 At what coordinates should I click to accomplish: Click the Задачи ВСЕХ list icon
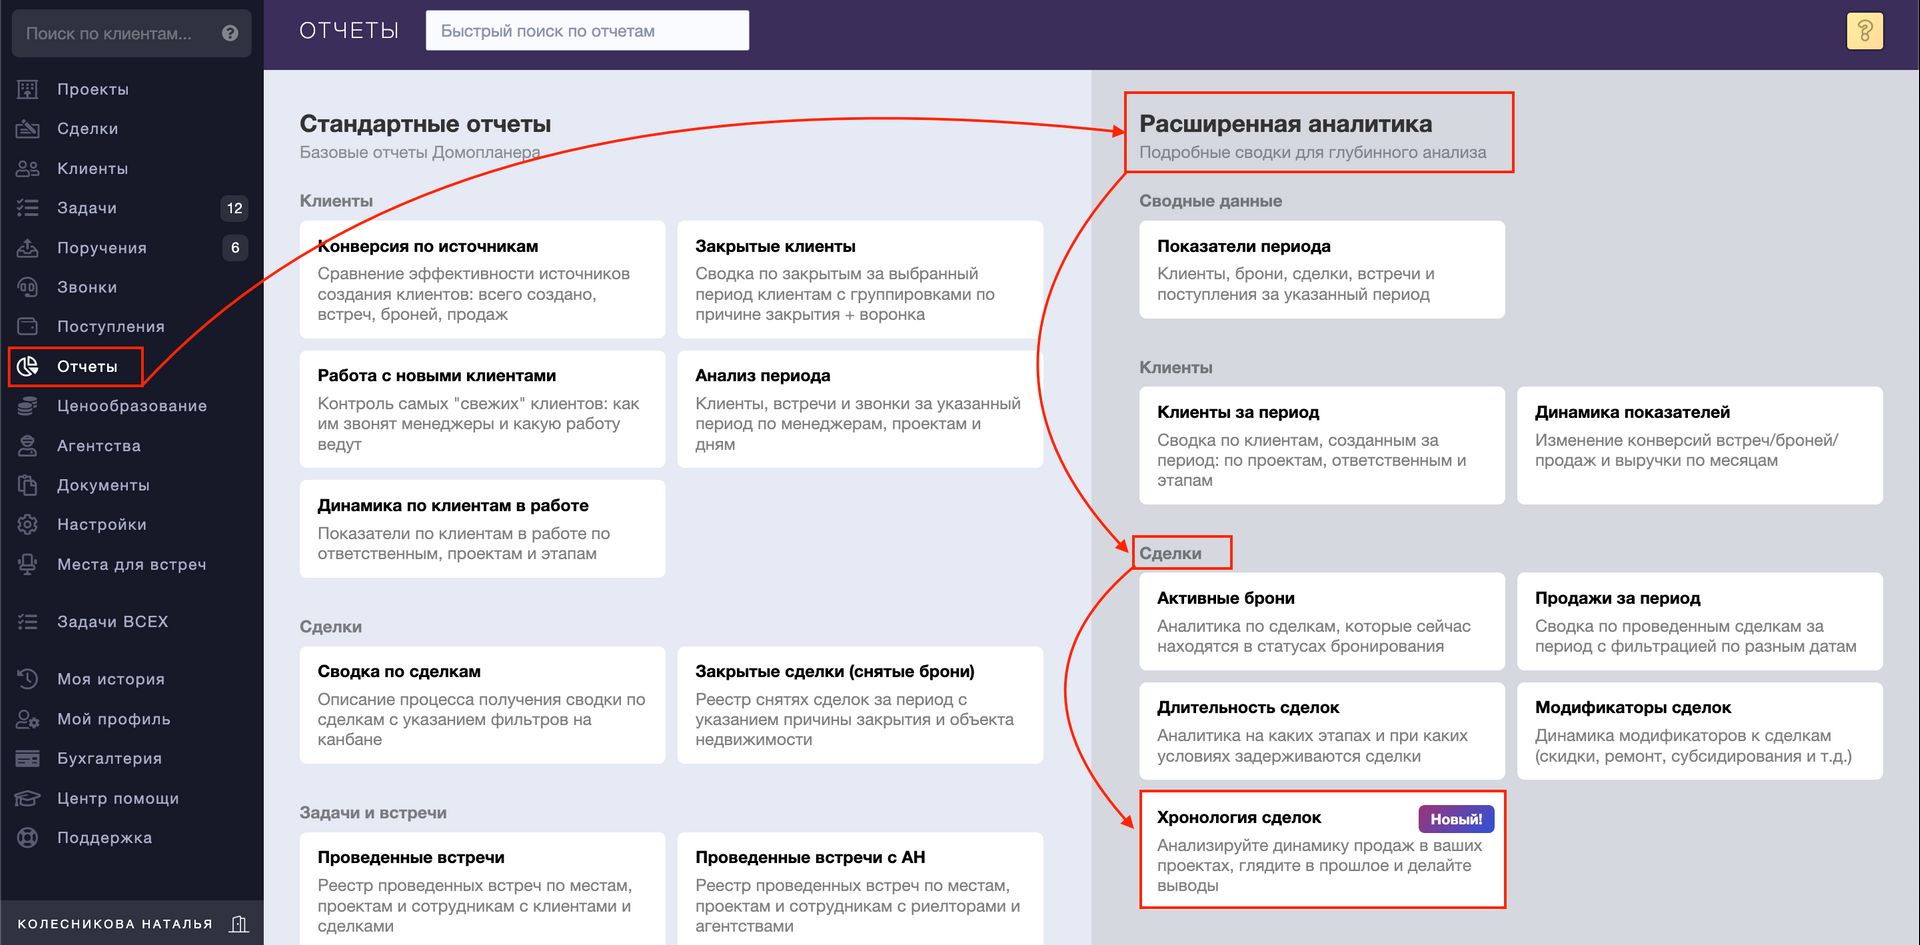[x=28, y=622]
